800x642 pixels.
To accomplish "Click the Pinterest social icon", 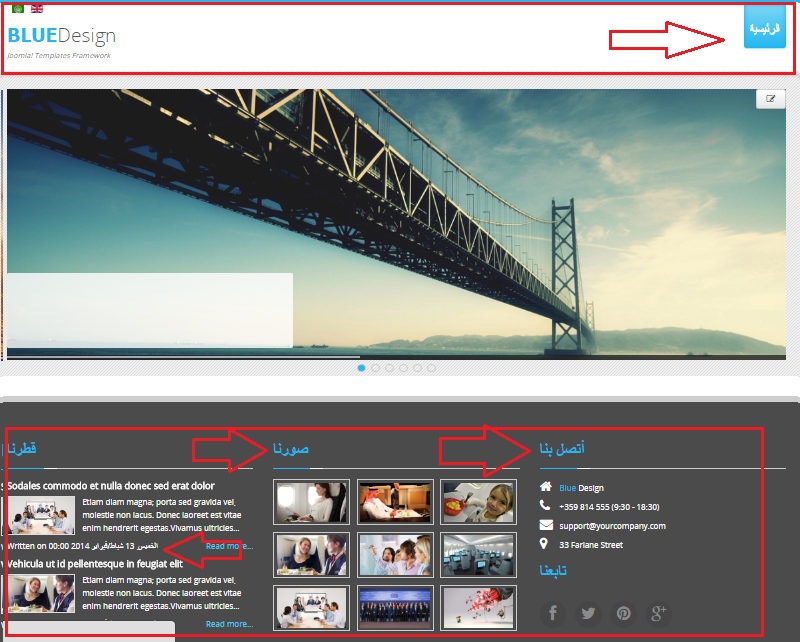I will tap(623, 613).
